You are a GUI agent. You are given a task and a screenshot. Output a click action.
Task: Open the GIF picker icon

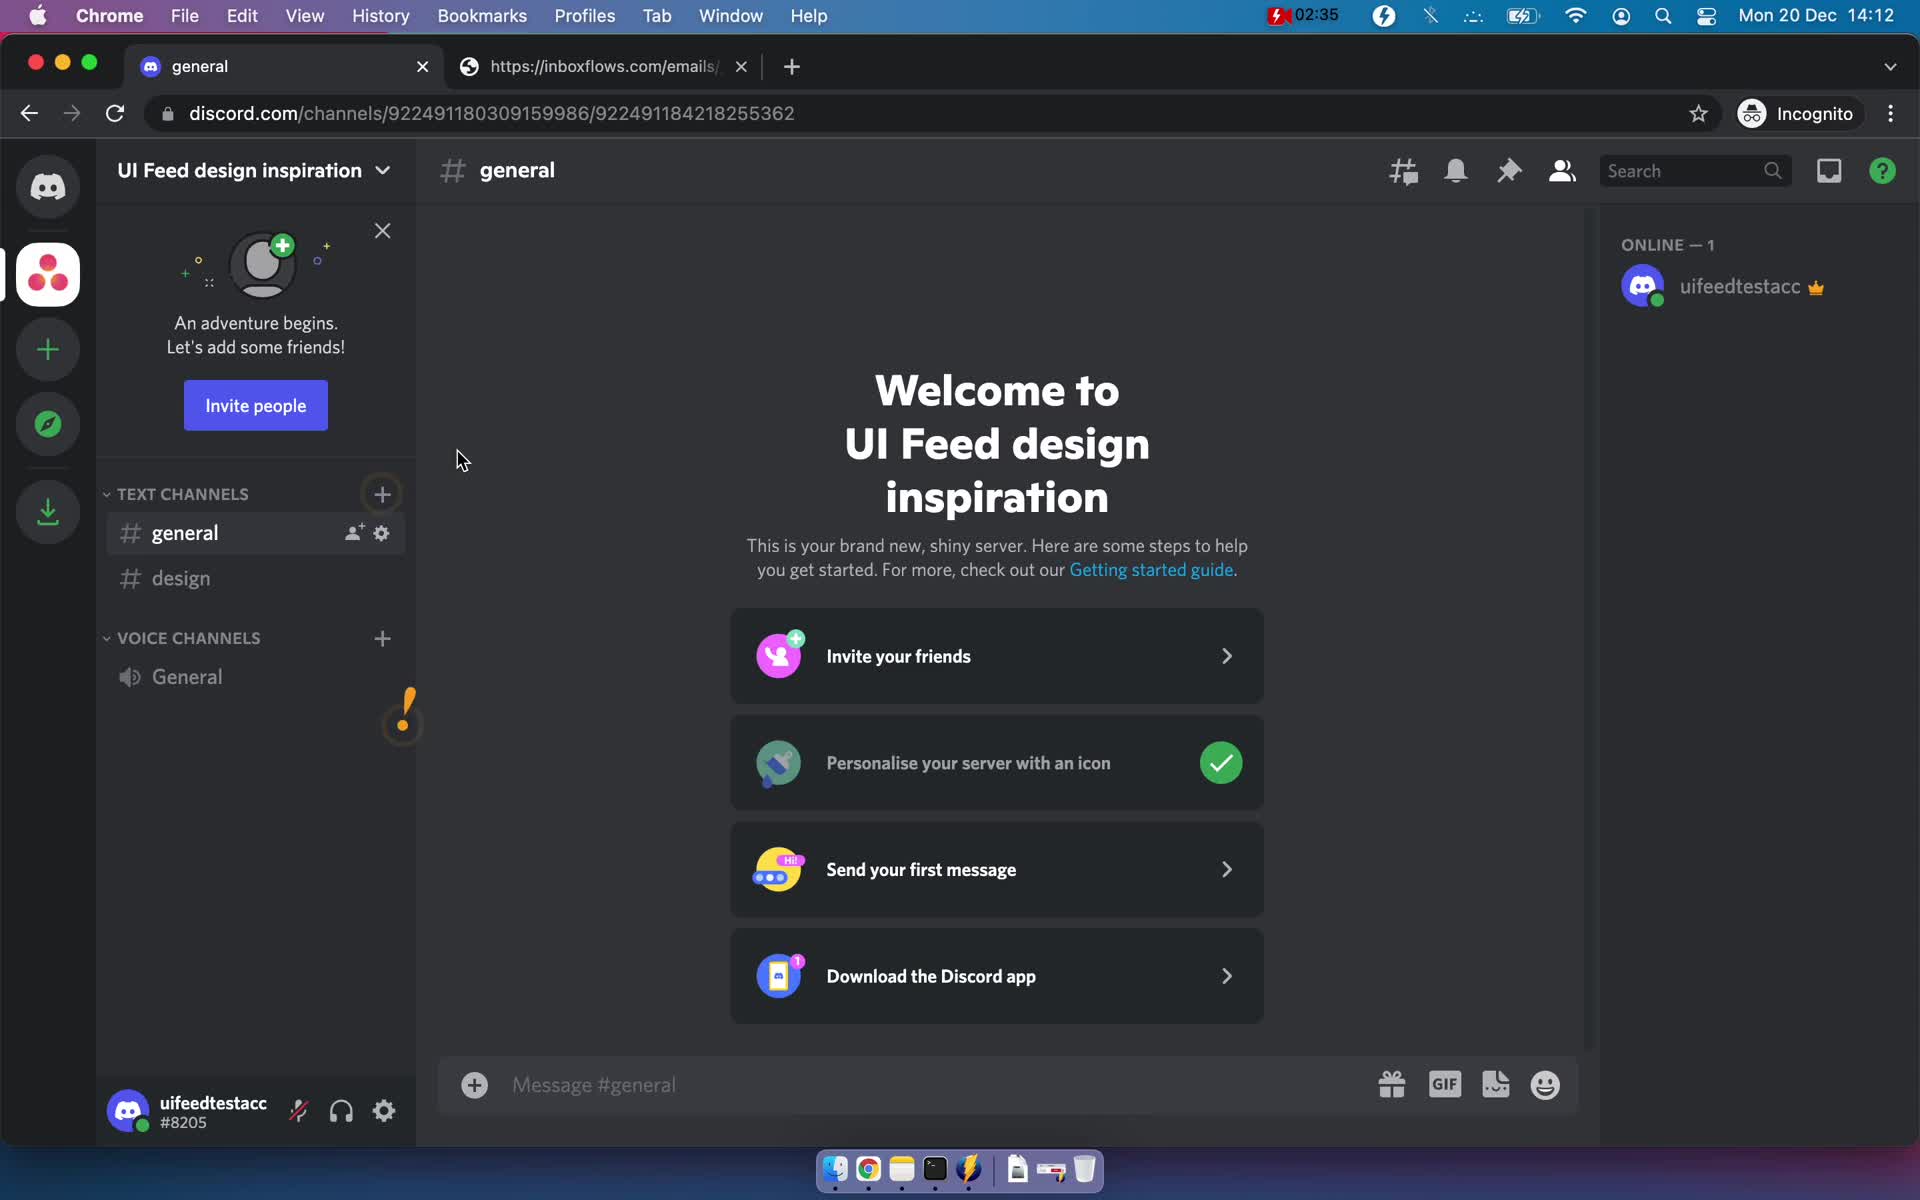(1444, 1084)
